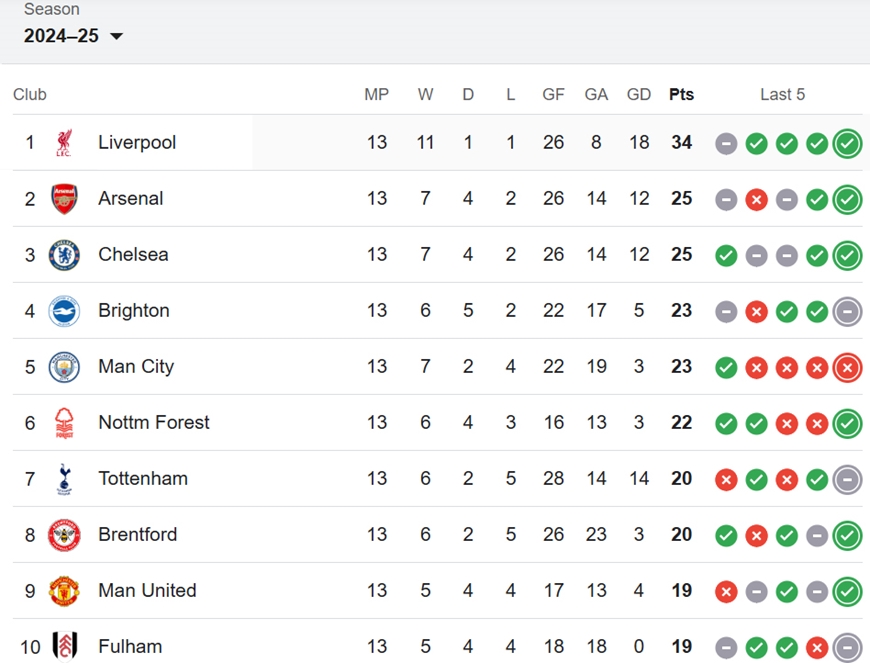Open the 2024–25 season dropdown

(73, 36)
